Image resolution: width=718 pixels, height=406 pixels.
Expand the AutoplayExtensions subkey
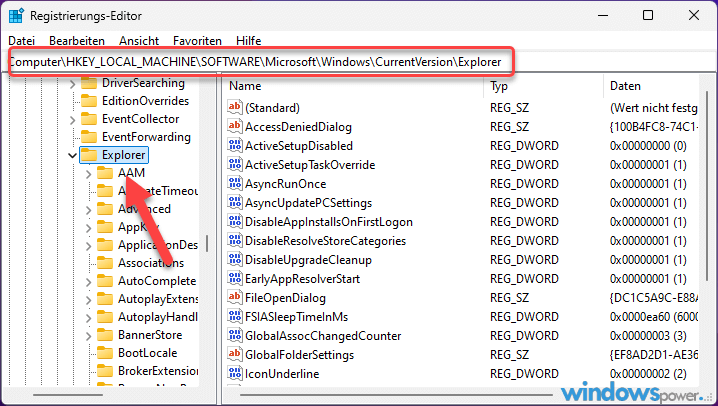[x=88, y=300]
